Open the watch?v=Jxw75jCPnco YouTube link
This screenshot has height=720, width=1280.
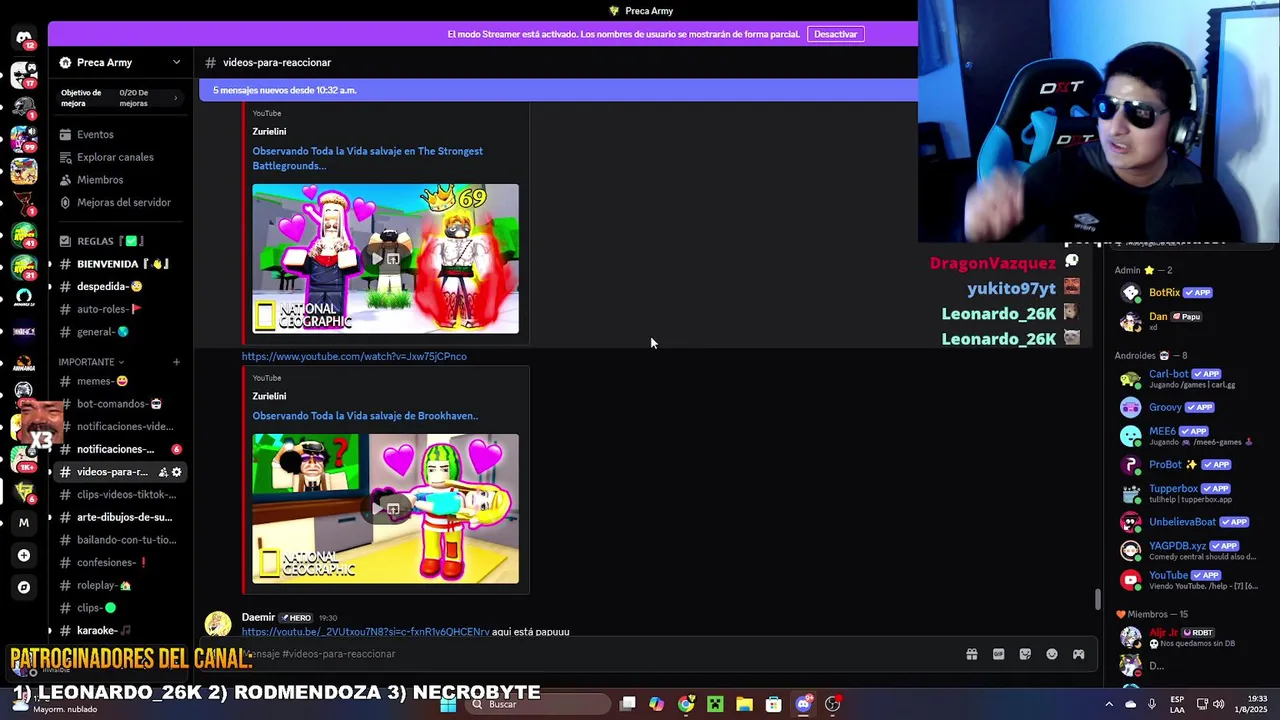click(x=354, y=356)
